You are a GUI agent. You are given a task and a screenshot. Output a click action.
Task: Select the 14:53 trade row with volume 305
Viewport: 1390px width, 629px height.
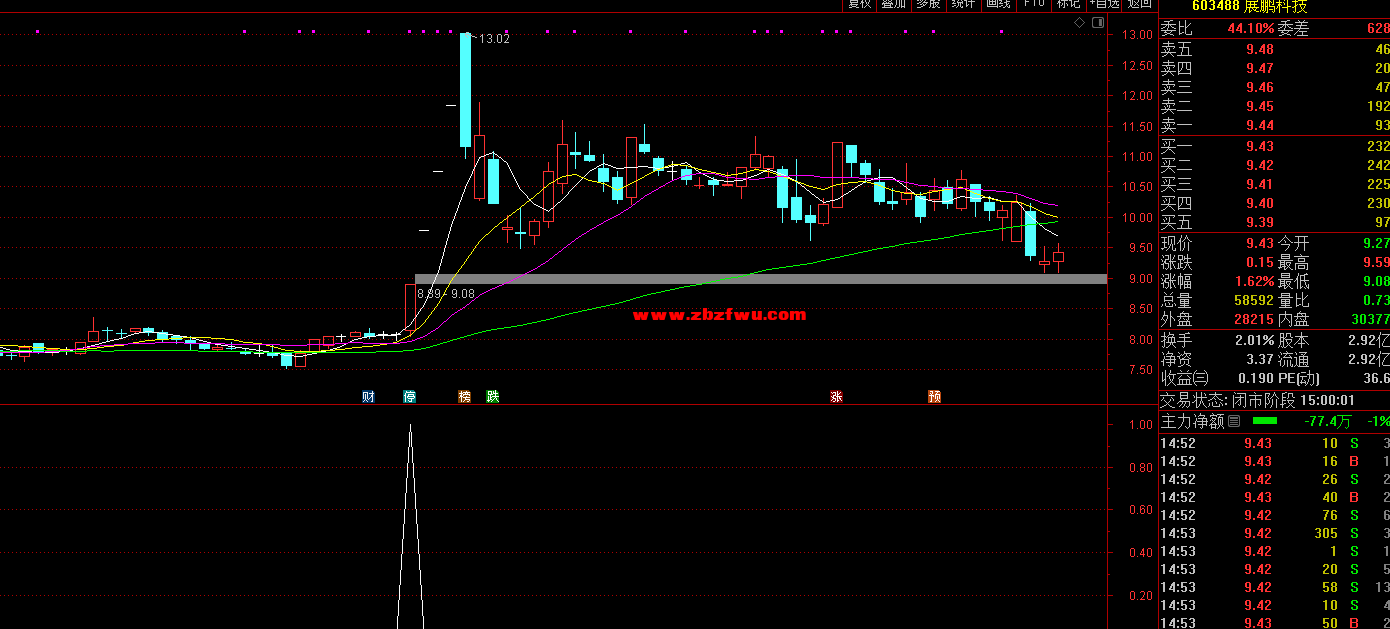(1274, 534)
